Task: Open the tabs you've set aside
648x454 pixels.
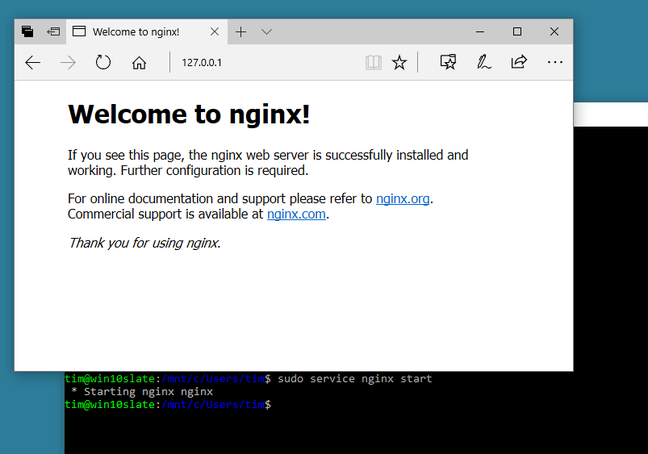Action: click(27, 31)
